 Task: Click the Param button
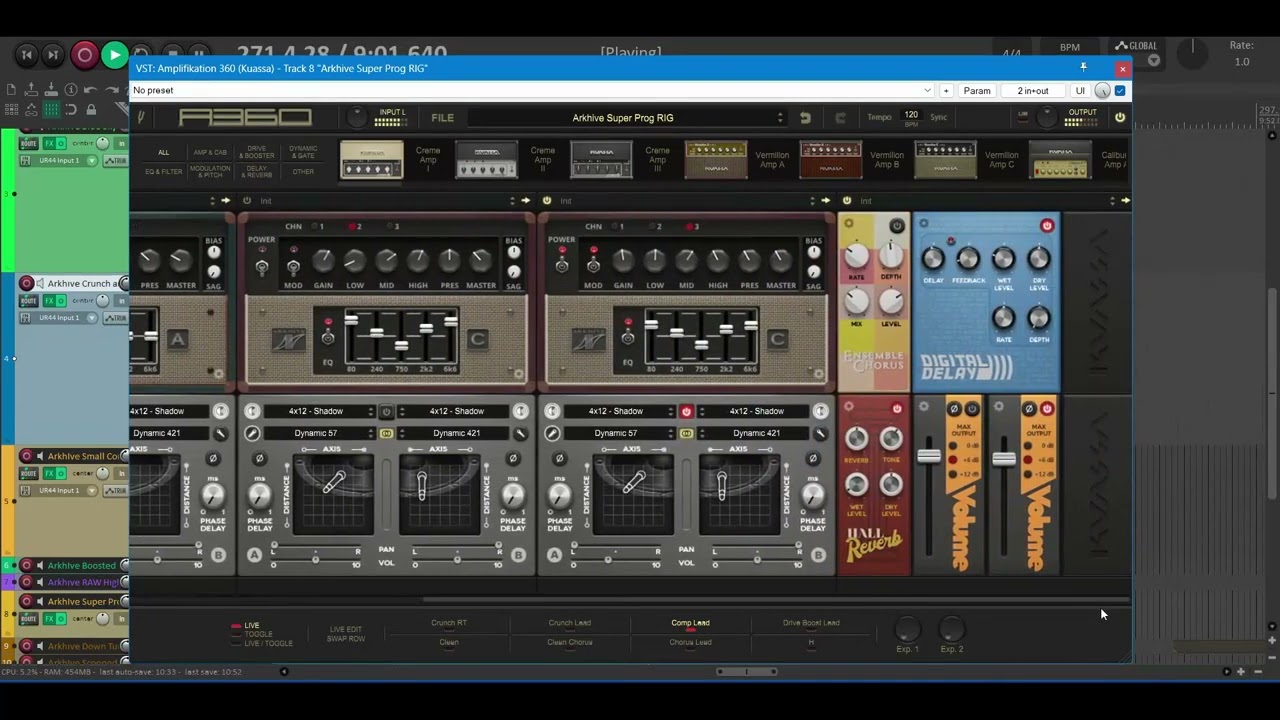976,90
